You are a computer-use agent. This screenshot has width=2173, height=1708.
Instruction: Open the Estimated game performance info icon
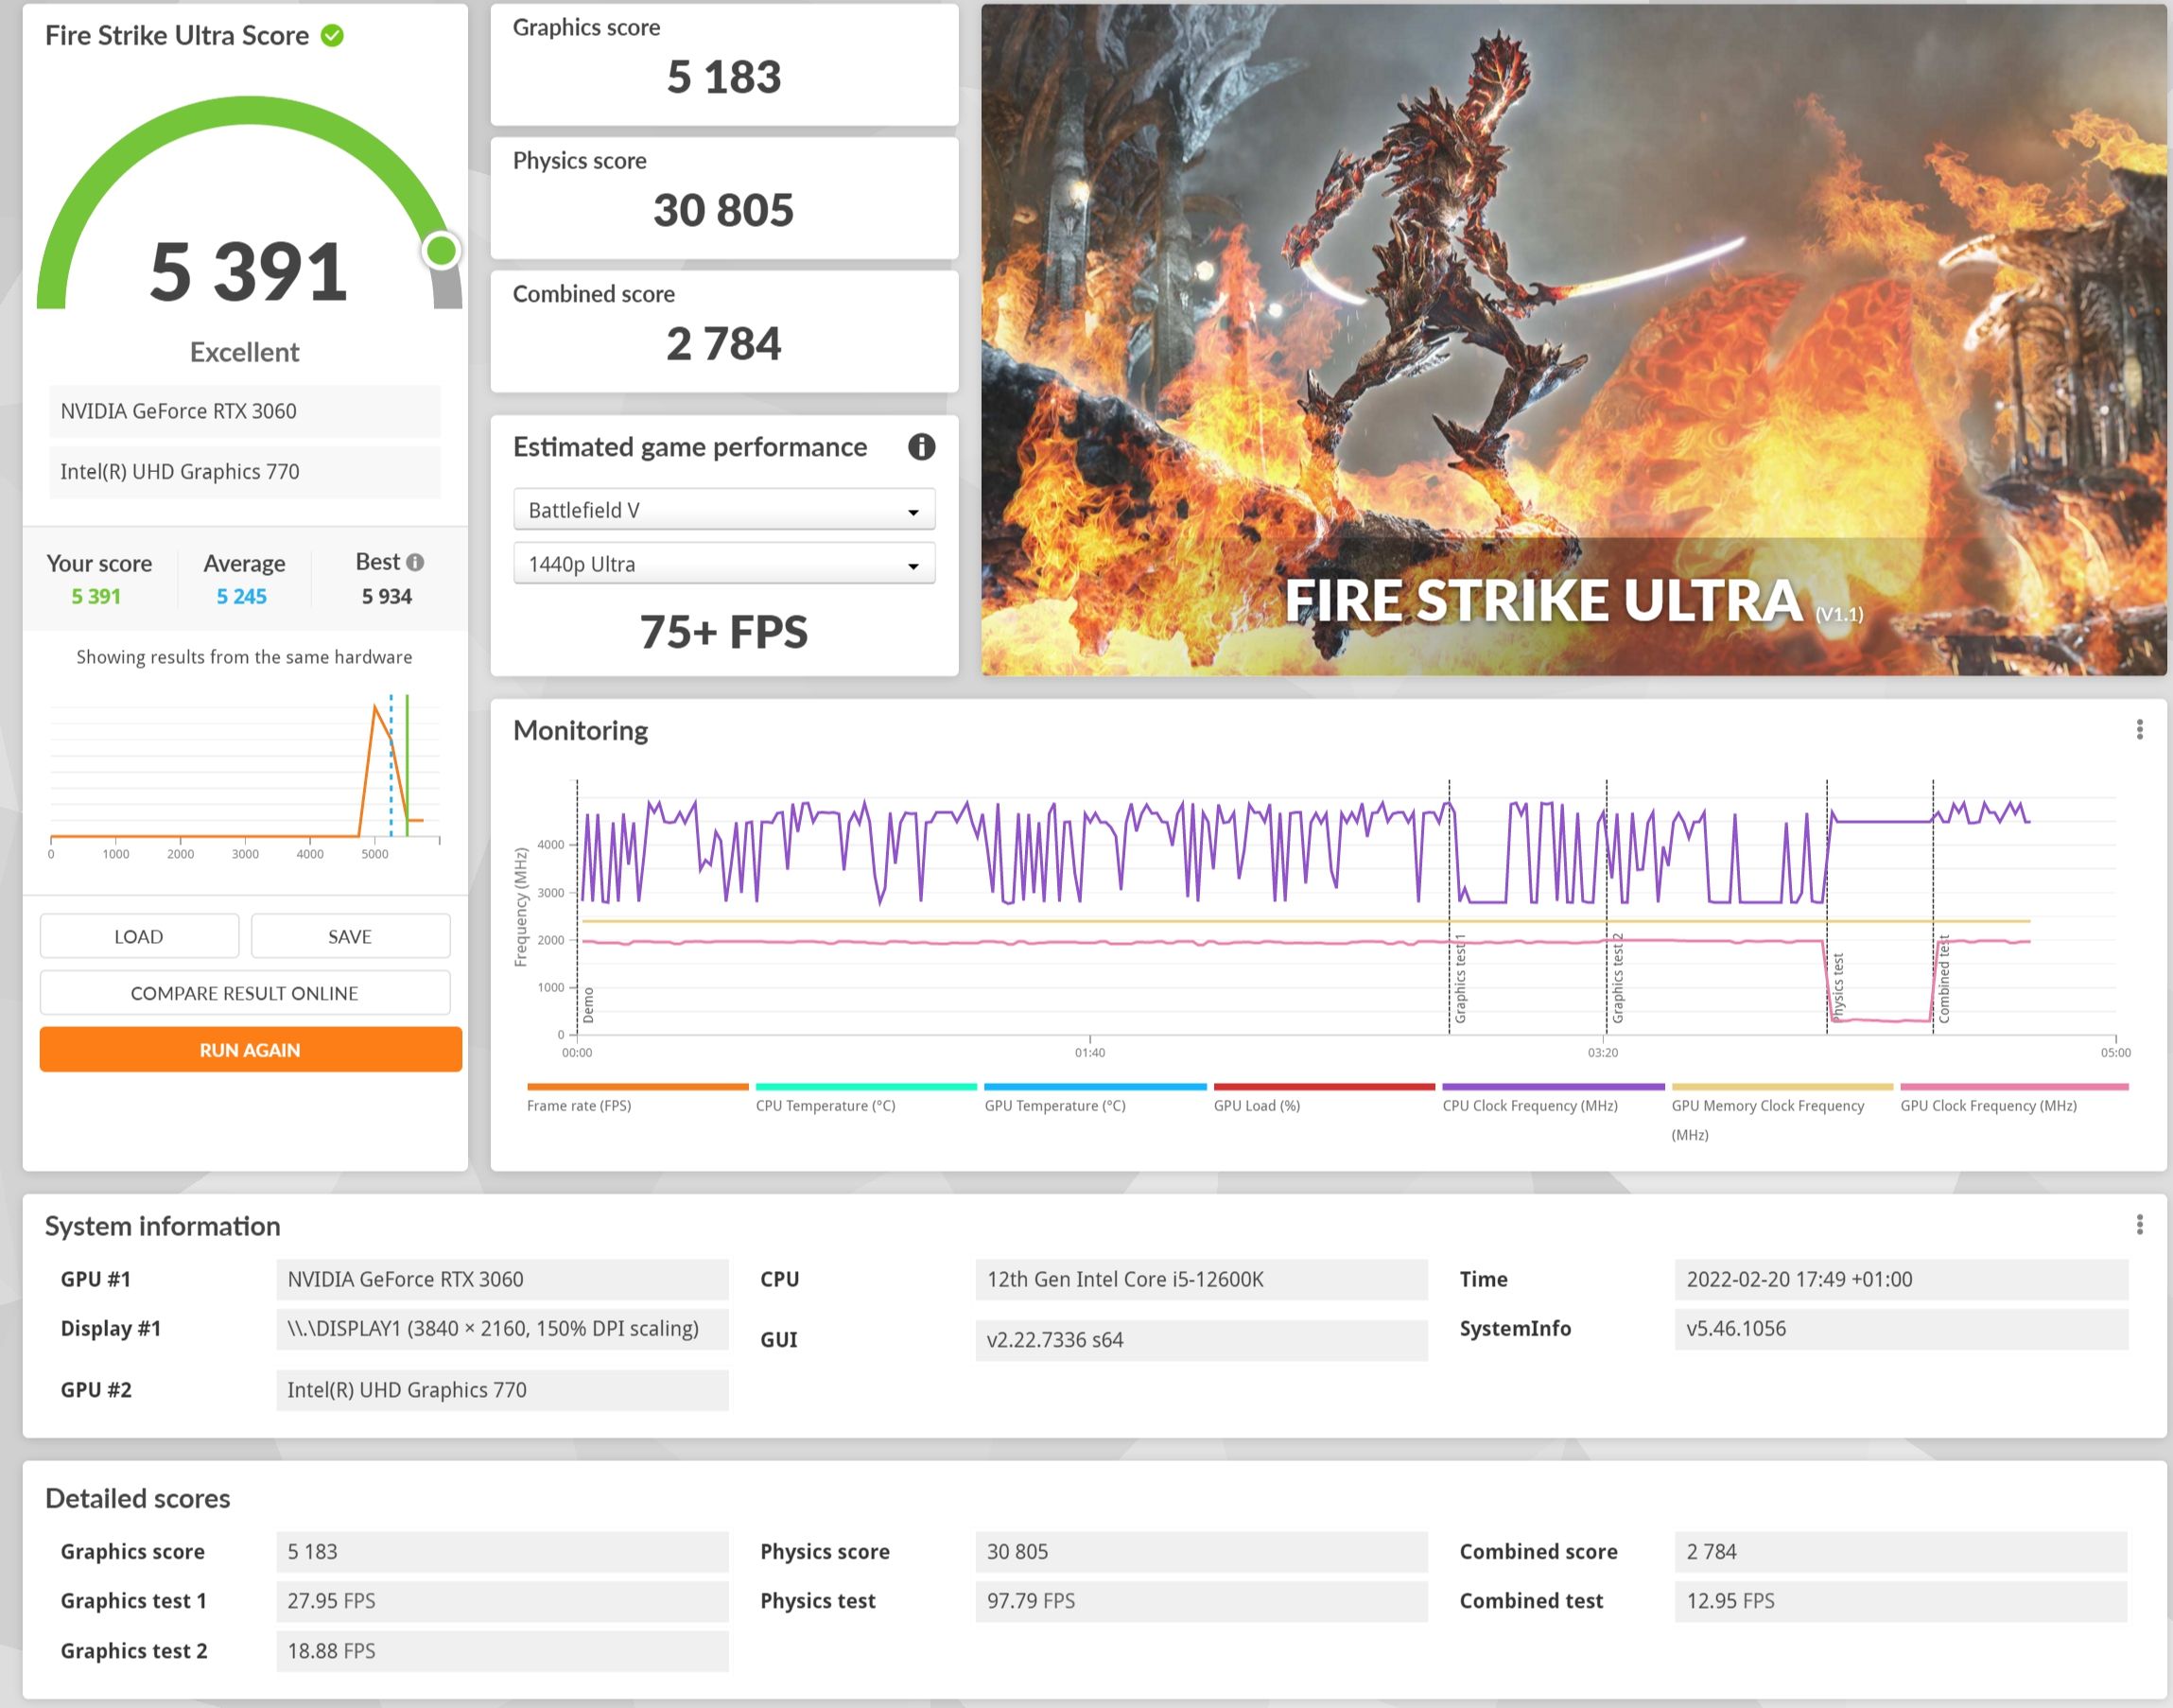click(x=921, y=447)
